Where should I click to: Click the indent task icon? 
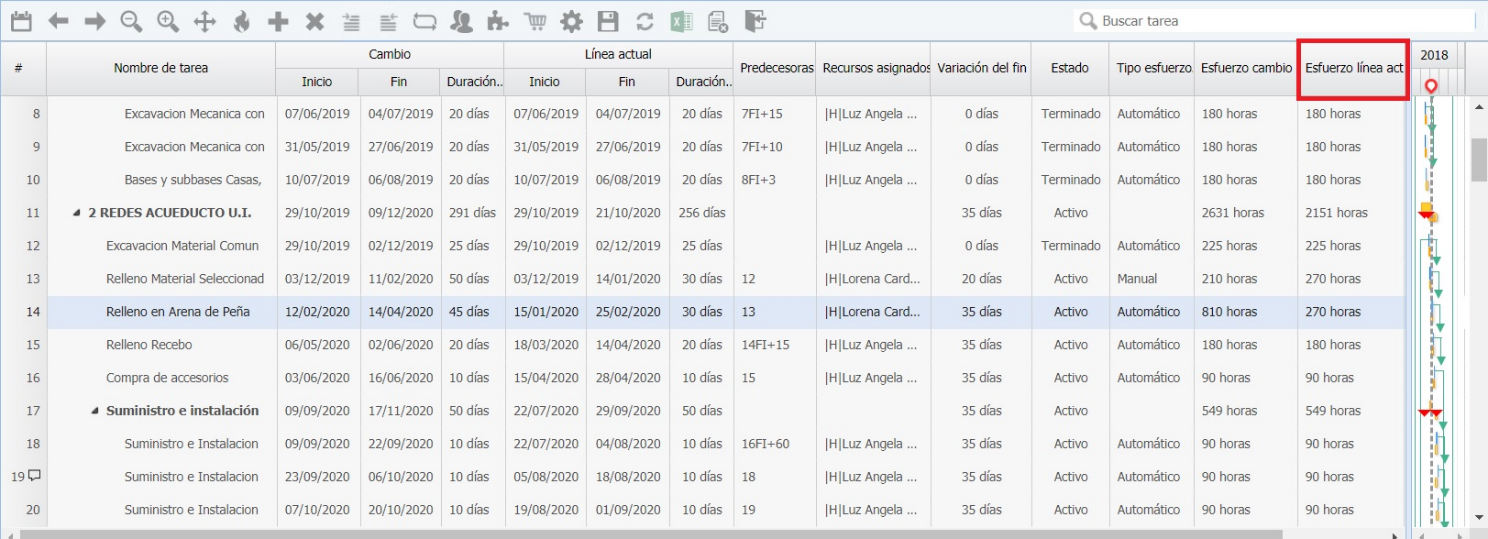pos(351,20)
